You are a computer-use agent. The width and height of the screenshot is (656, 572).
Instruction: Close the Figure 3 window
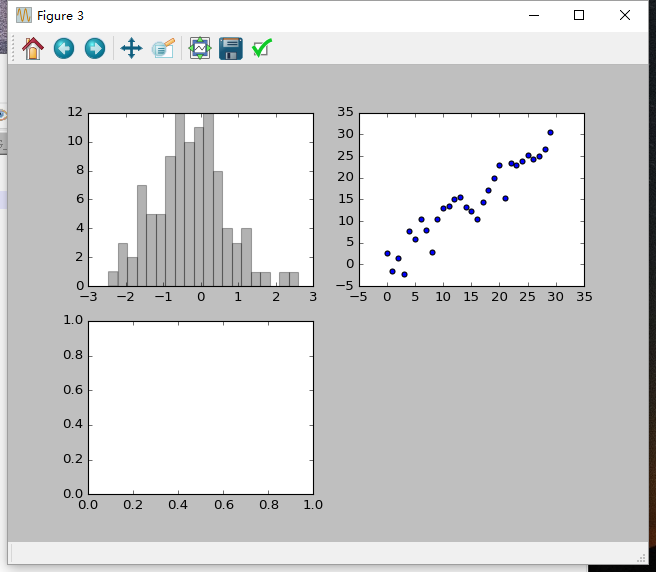pos(625,15)
